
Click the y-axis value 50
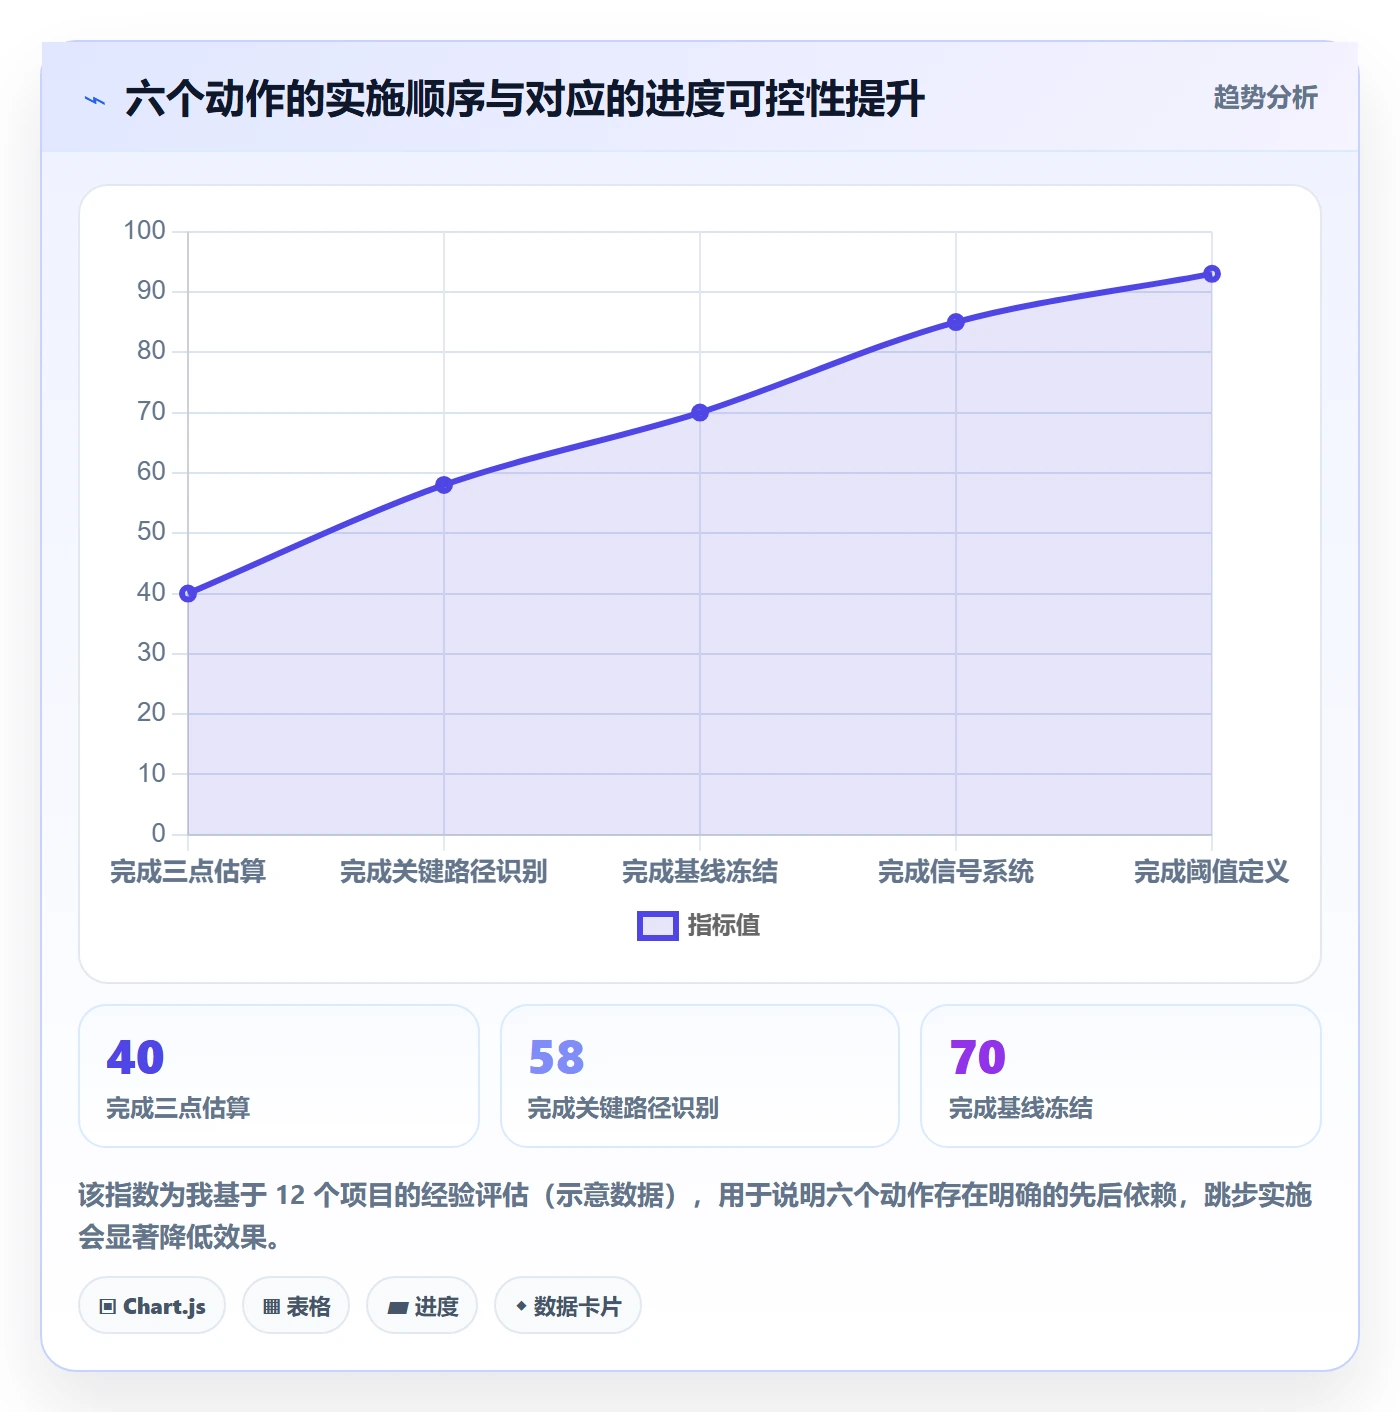pyautogui.click(x=151, y=532)
